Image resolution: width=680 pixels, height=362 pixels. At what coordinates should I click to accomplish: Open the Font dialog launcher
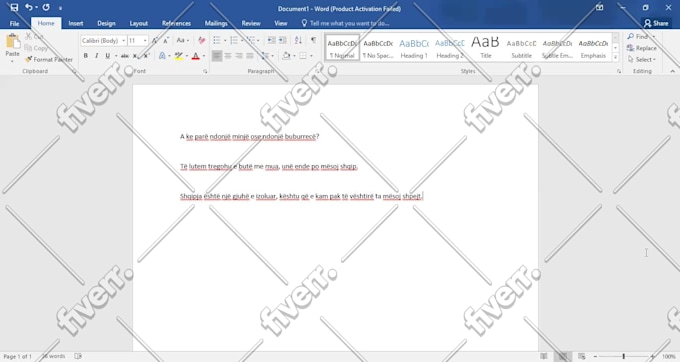(205, 72)
